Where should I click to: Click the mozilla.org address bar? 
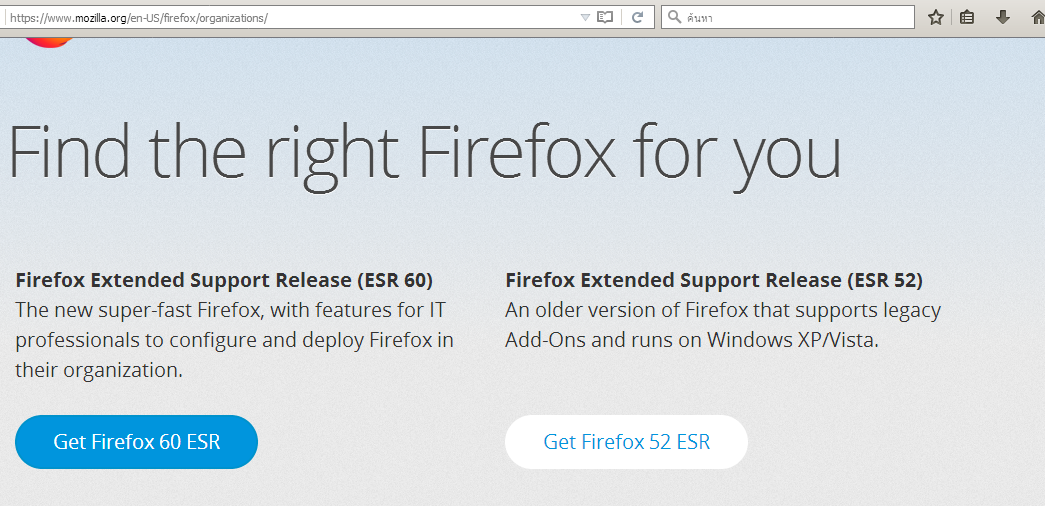coord(292,17)
